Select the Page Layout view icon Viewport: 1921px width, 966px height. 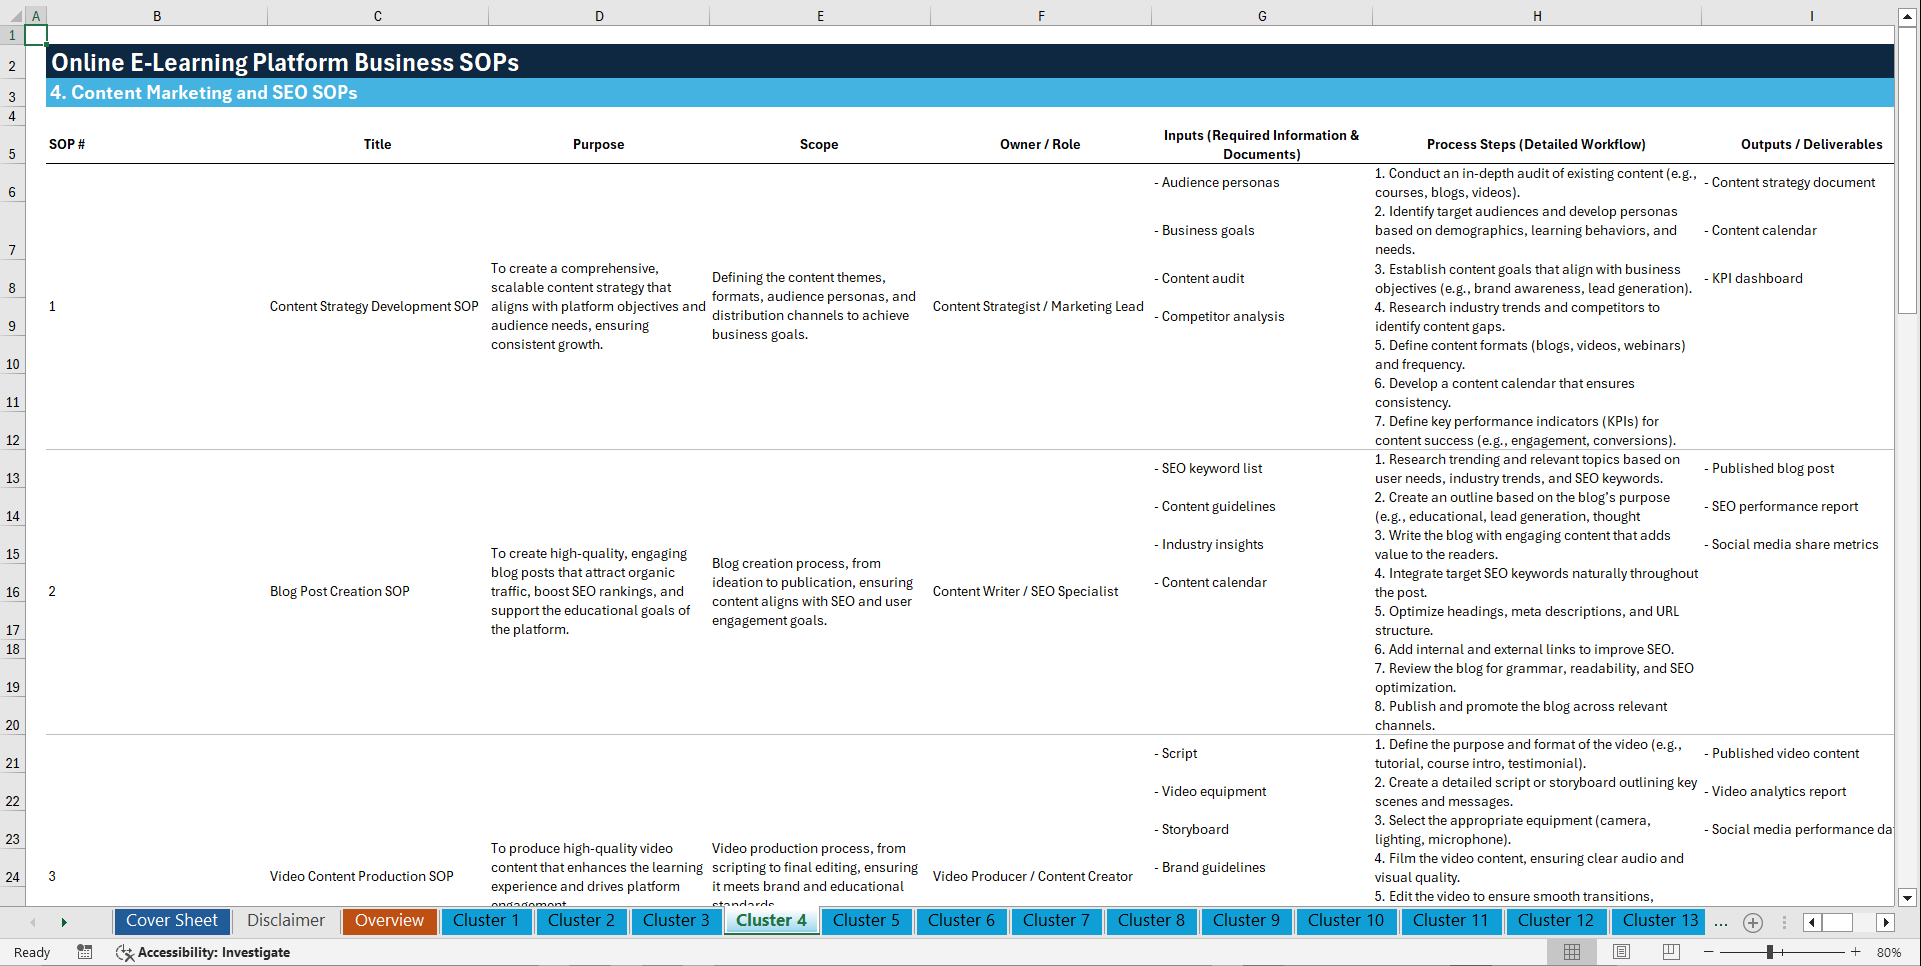[x=1620, y=952]
